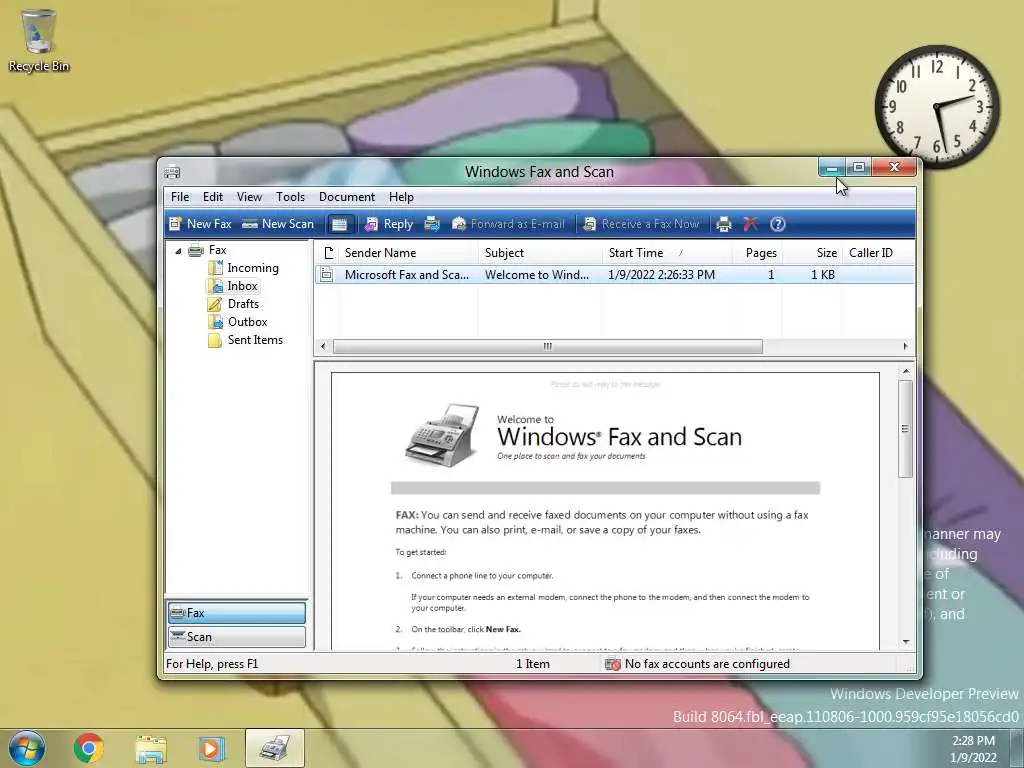Sort by Pages column header
Screen dimensions: 1024x768
pos(757,253)
